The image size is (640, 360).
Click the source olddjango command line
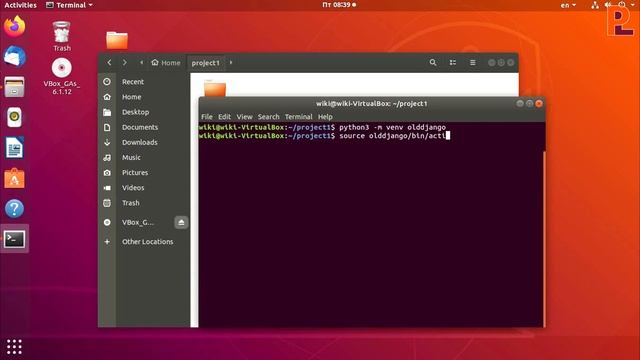tap(324, 136)
